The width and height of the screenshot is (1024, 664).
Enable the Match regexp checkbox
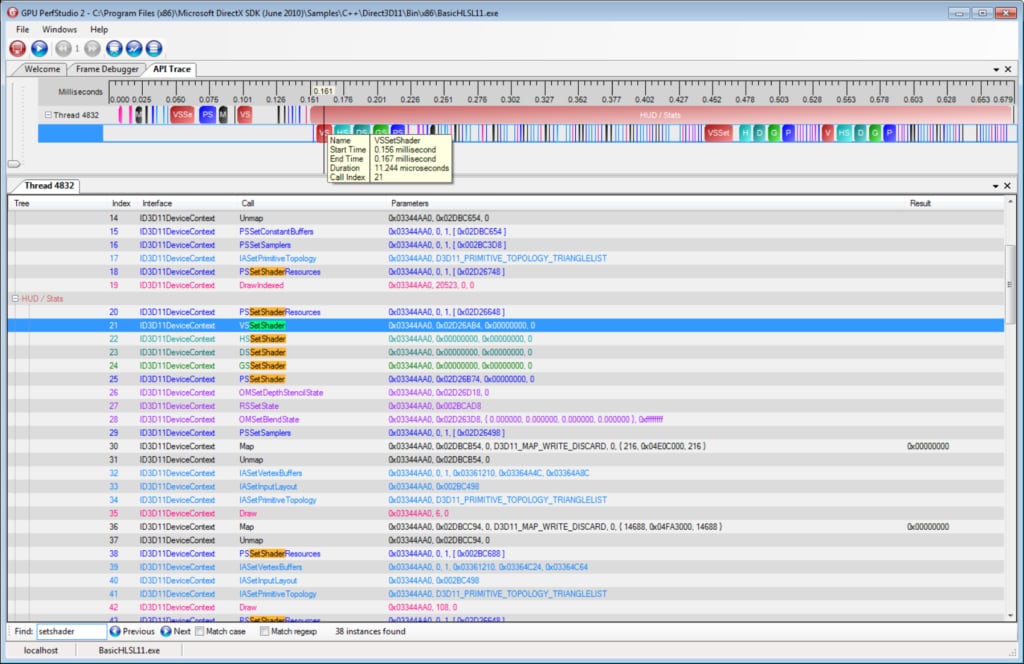(x=264, y=631)
